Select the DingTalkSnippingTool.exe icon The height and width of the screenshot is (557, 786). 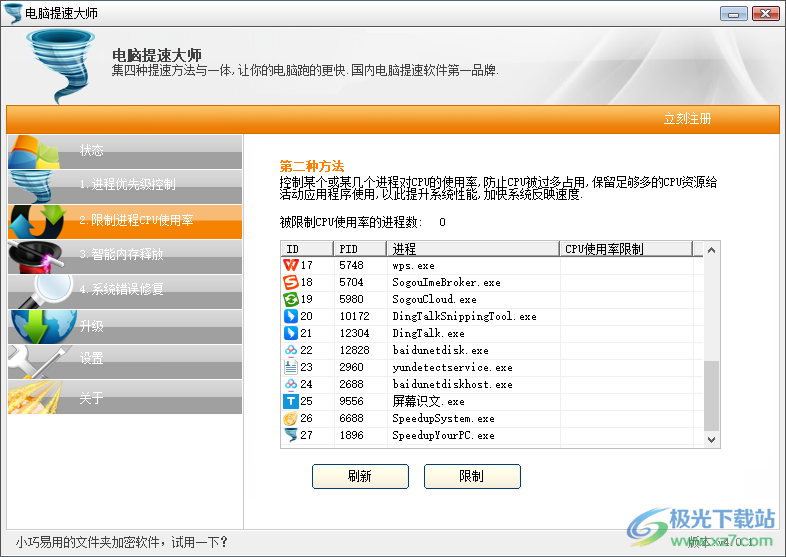(291, 316)
